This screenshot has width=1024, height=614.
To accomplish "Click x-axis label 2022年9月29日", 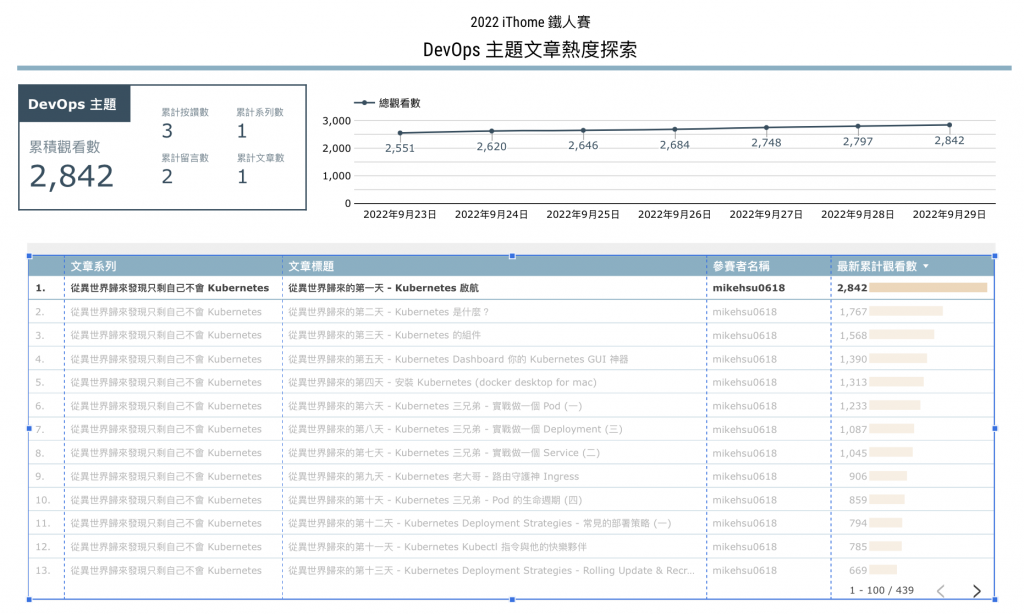I will (x=950, y=214).
